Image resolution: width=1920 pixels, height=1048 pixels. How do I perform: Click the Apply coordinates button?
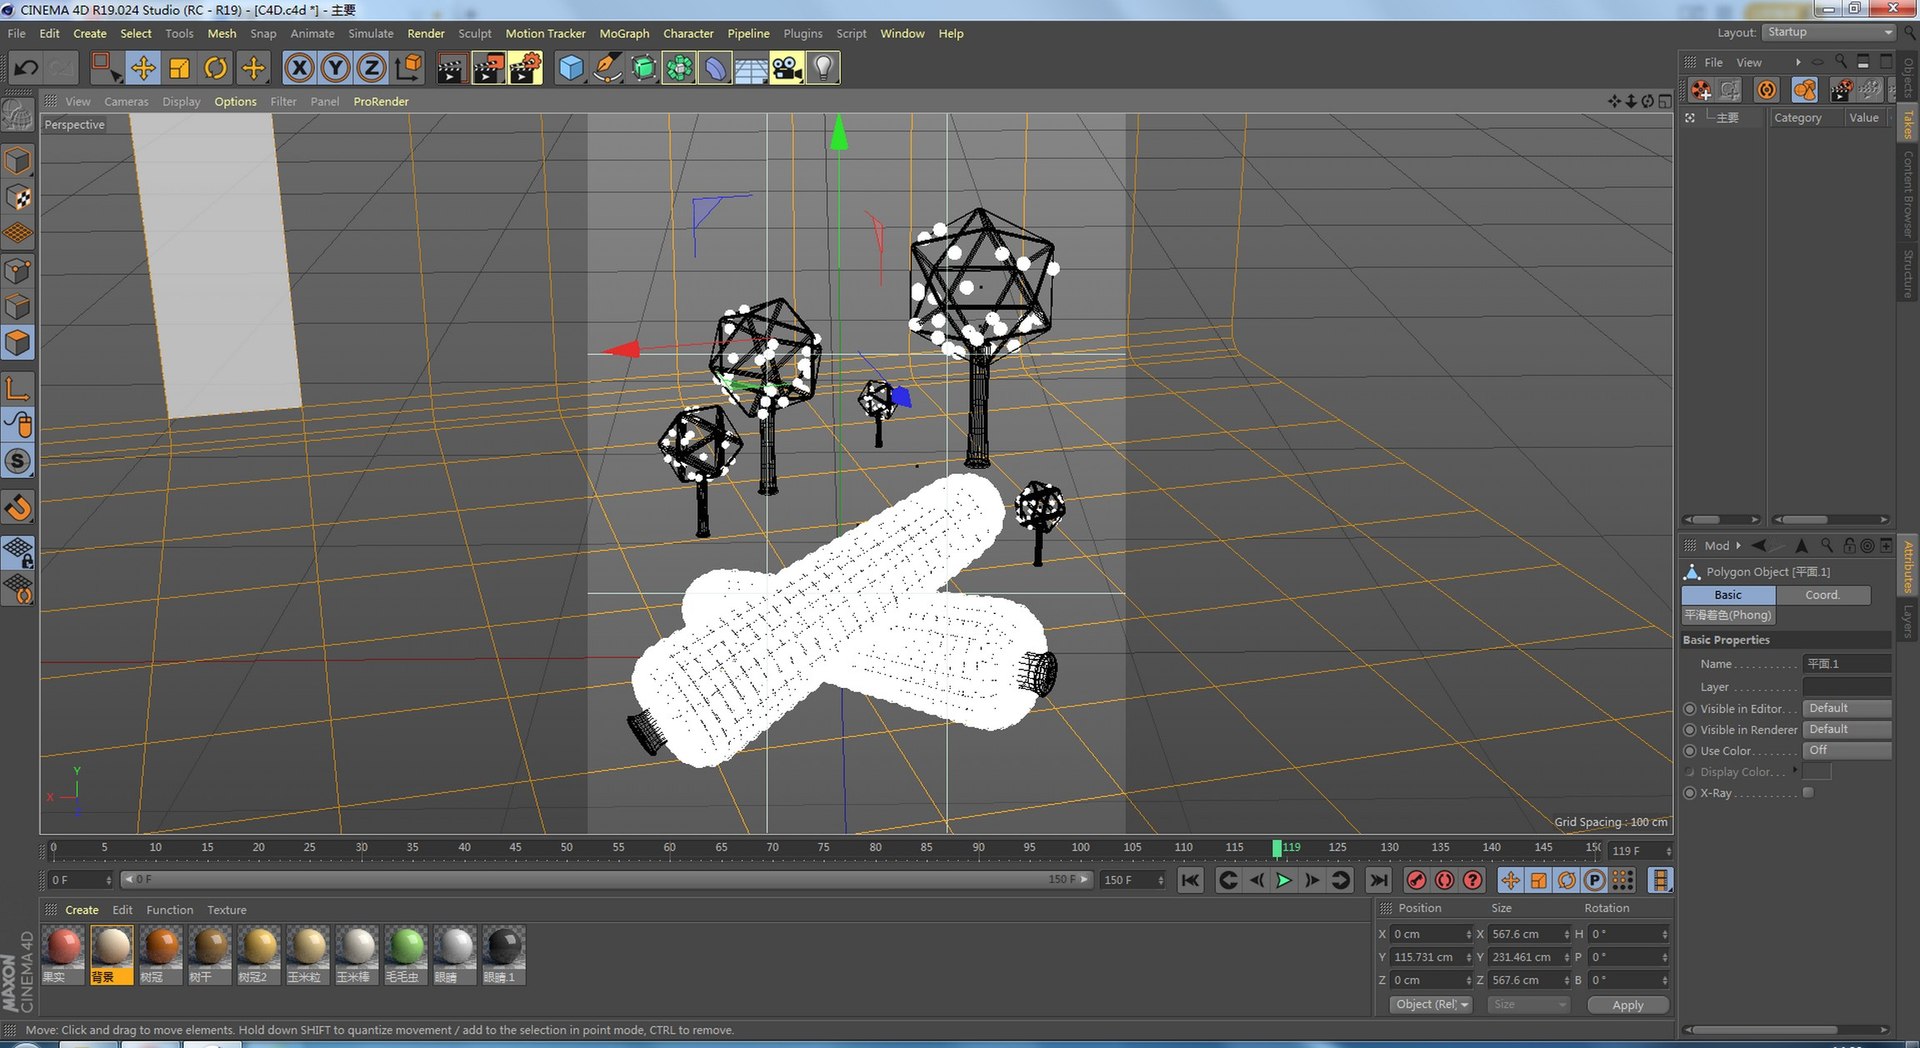(x=1627, y=1005)
